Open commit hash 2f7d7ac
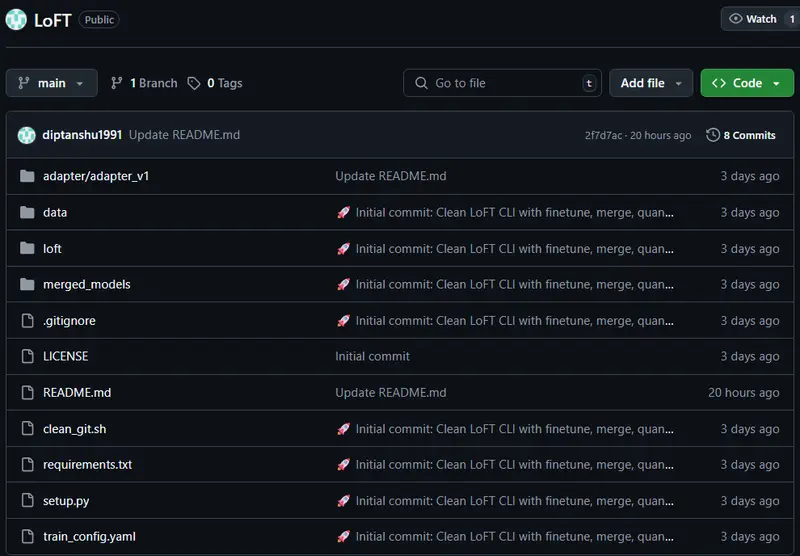Screen dimensions: 800x556 (x=603, y=135)
